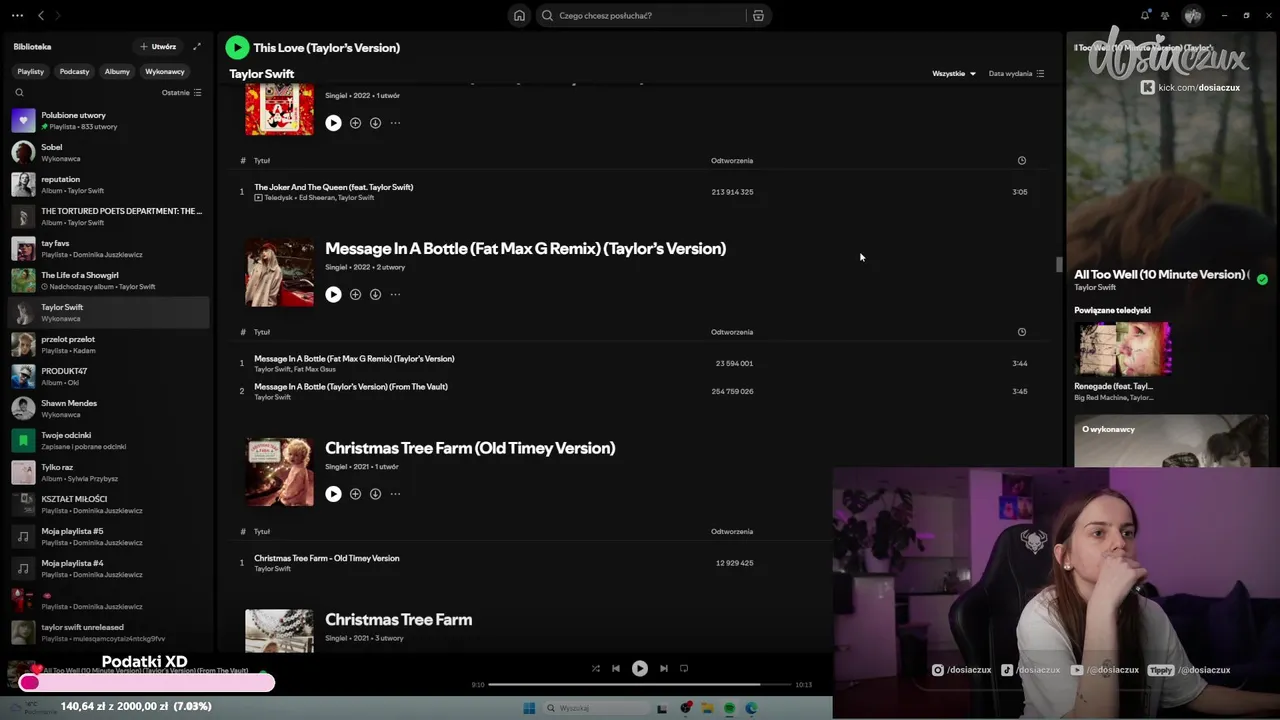Open tay favs playlist
The image size is (1280, 720).
108,248
